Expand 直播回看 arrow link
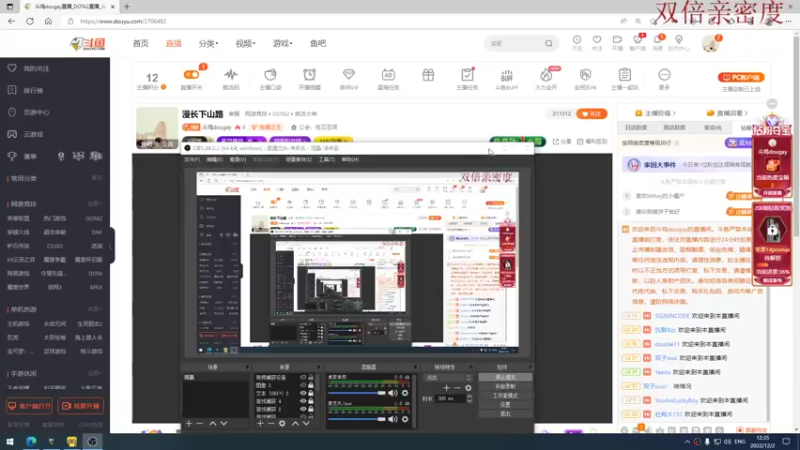This screenshot has width=800, height=450. tap(728, 113)
